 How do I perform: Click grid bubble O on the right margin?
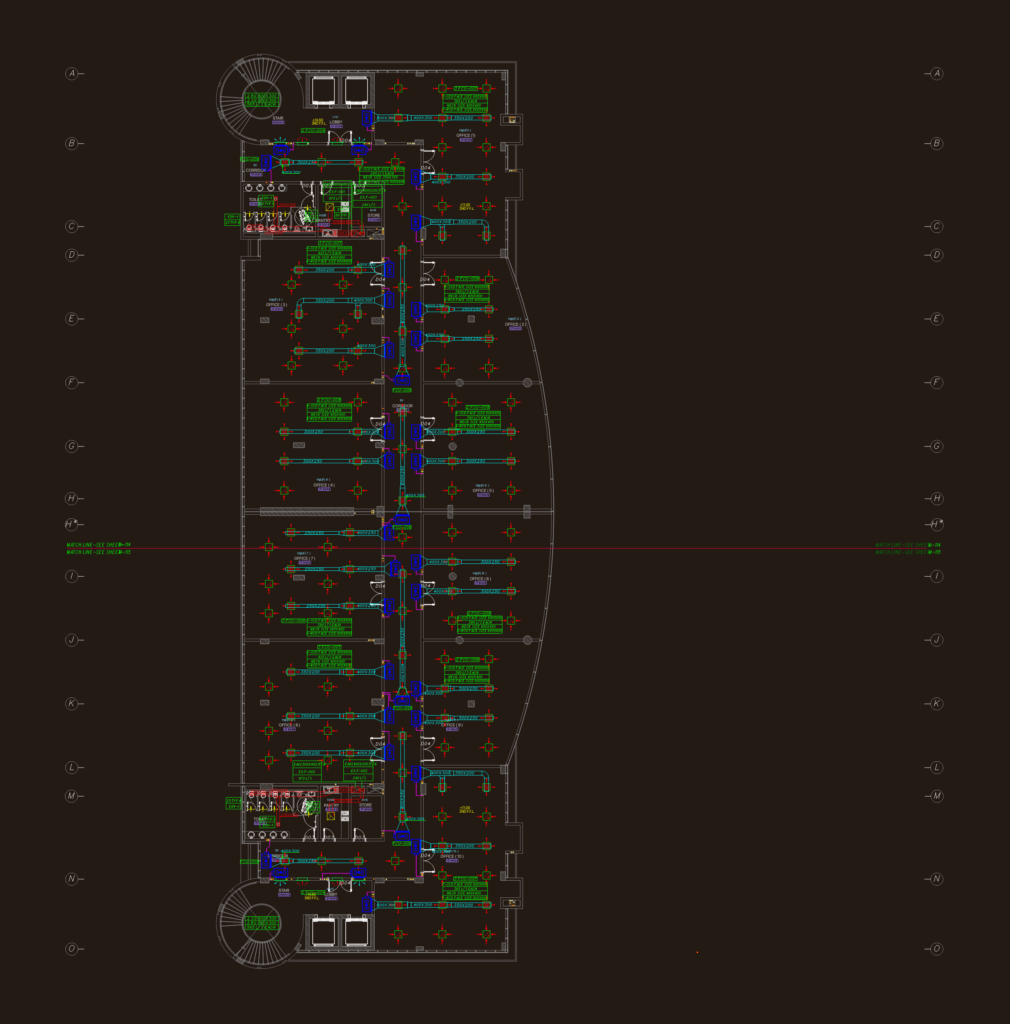936,949
